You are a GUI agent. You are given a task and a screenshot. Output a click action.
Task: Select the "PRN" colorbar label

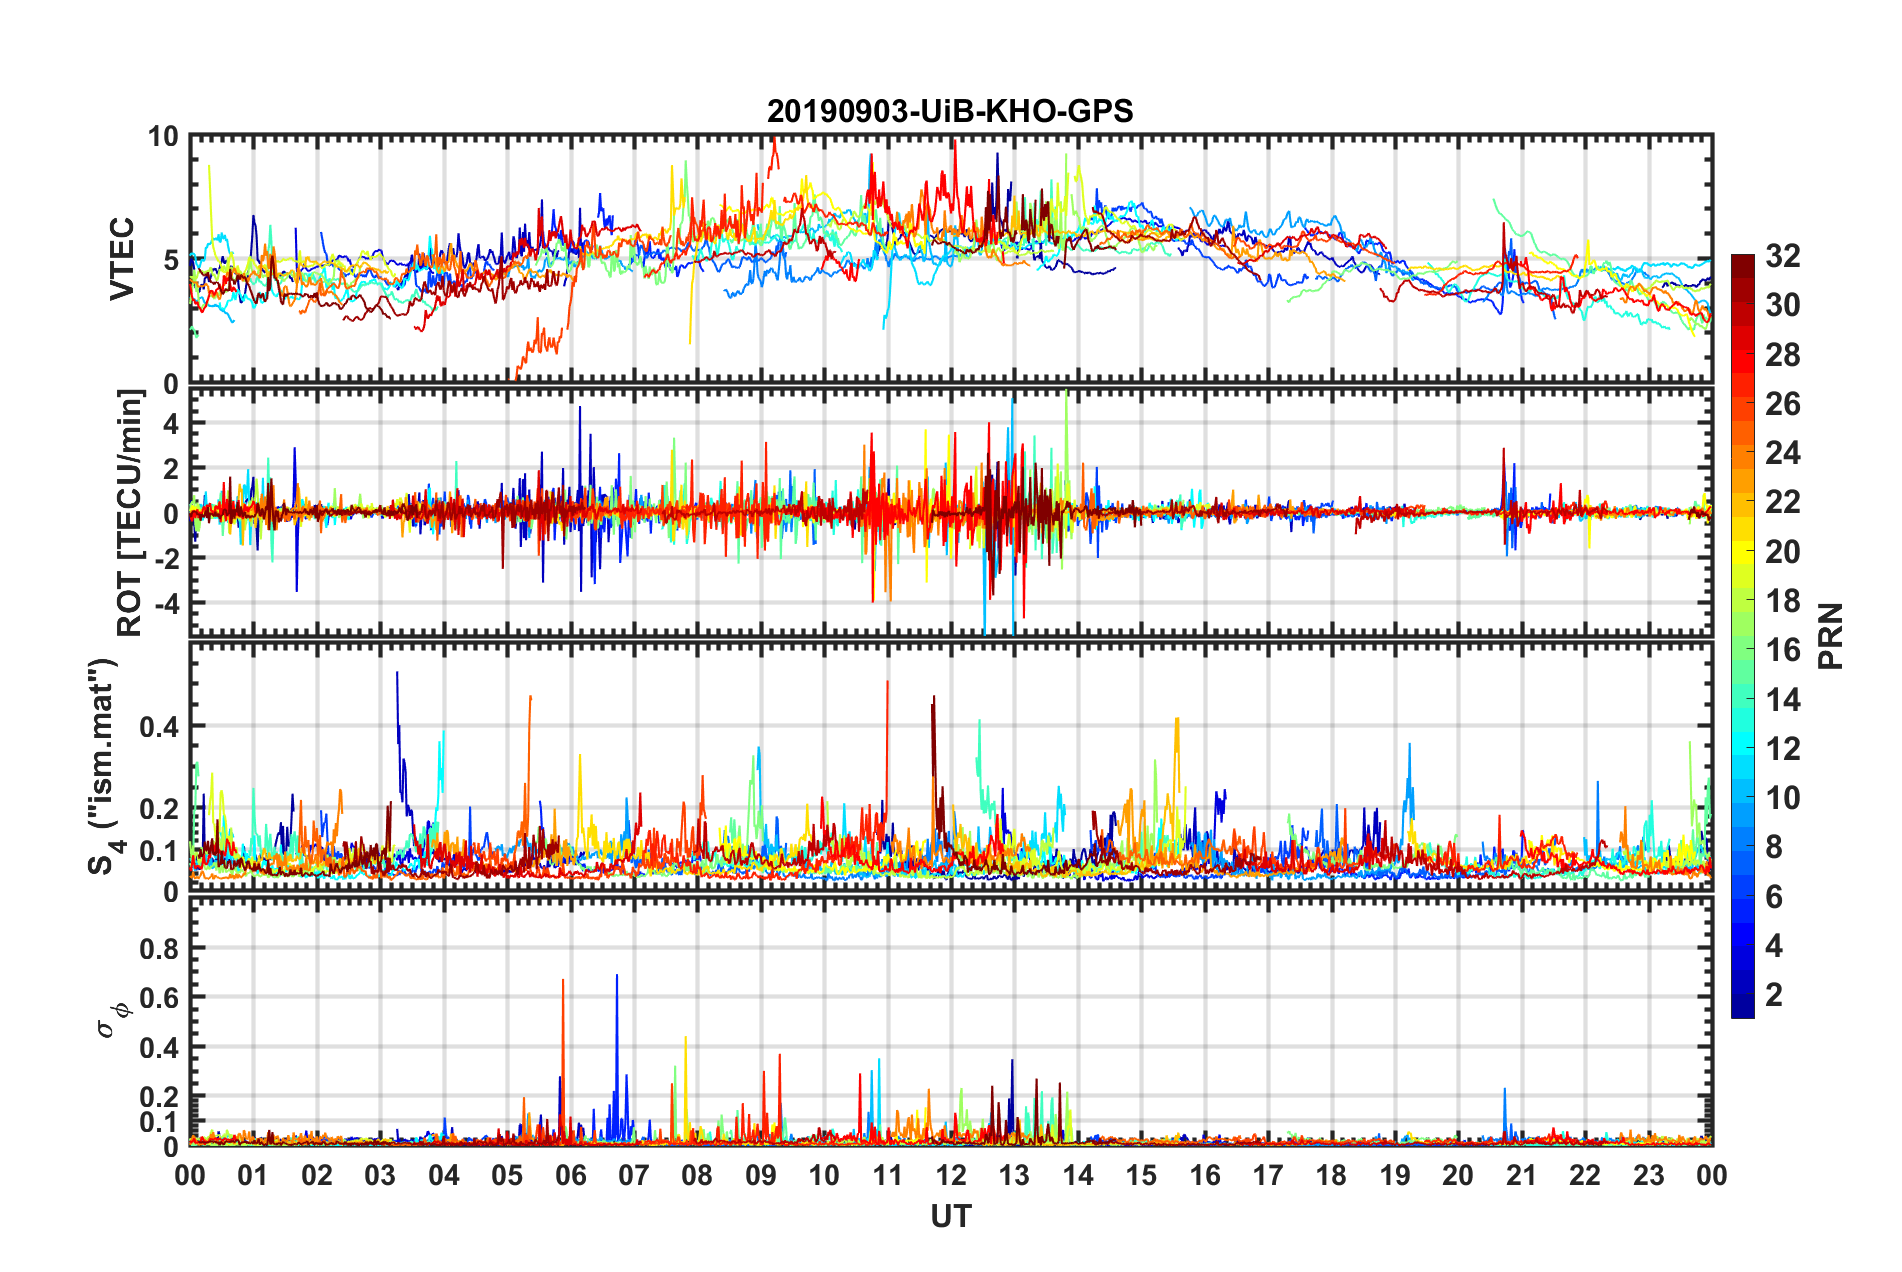tap(1830, 636)
